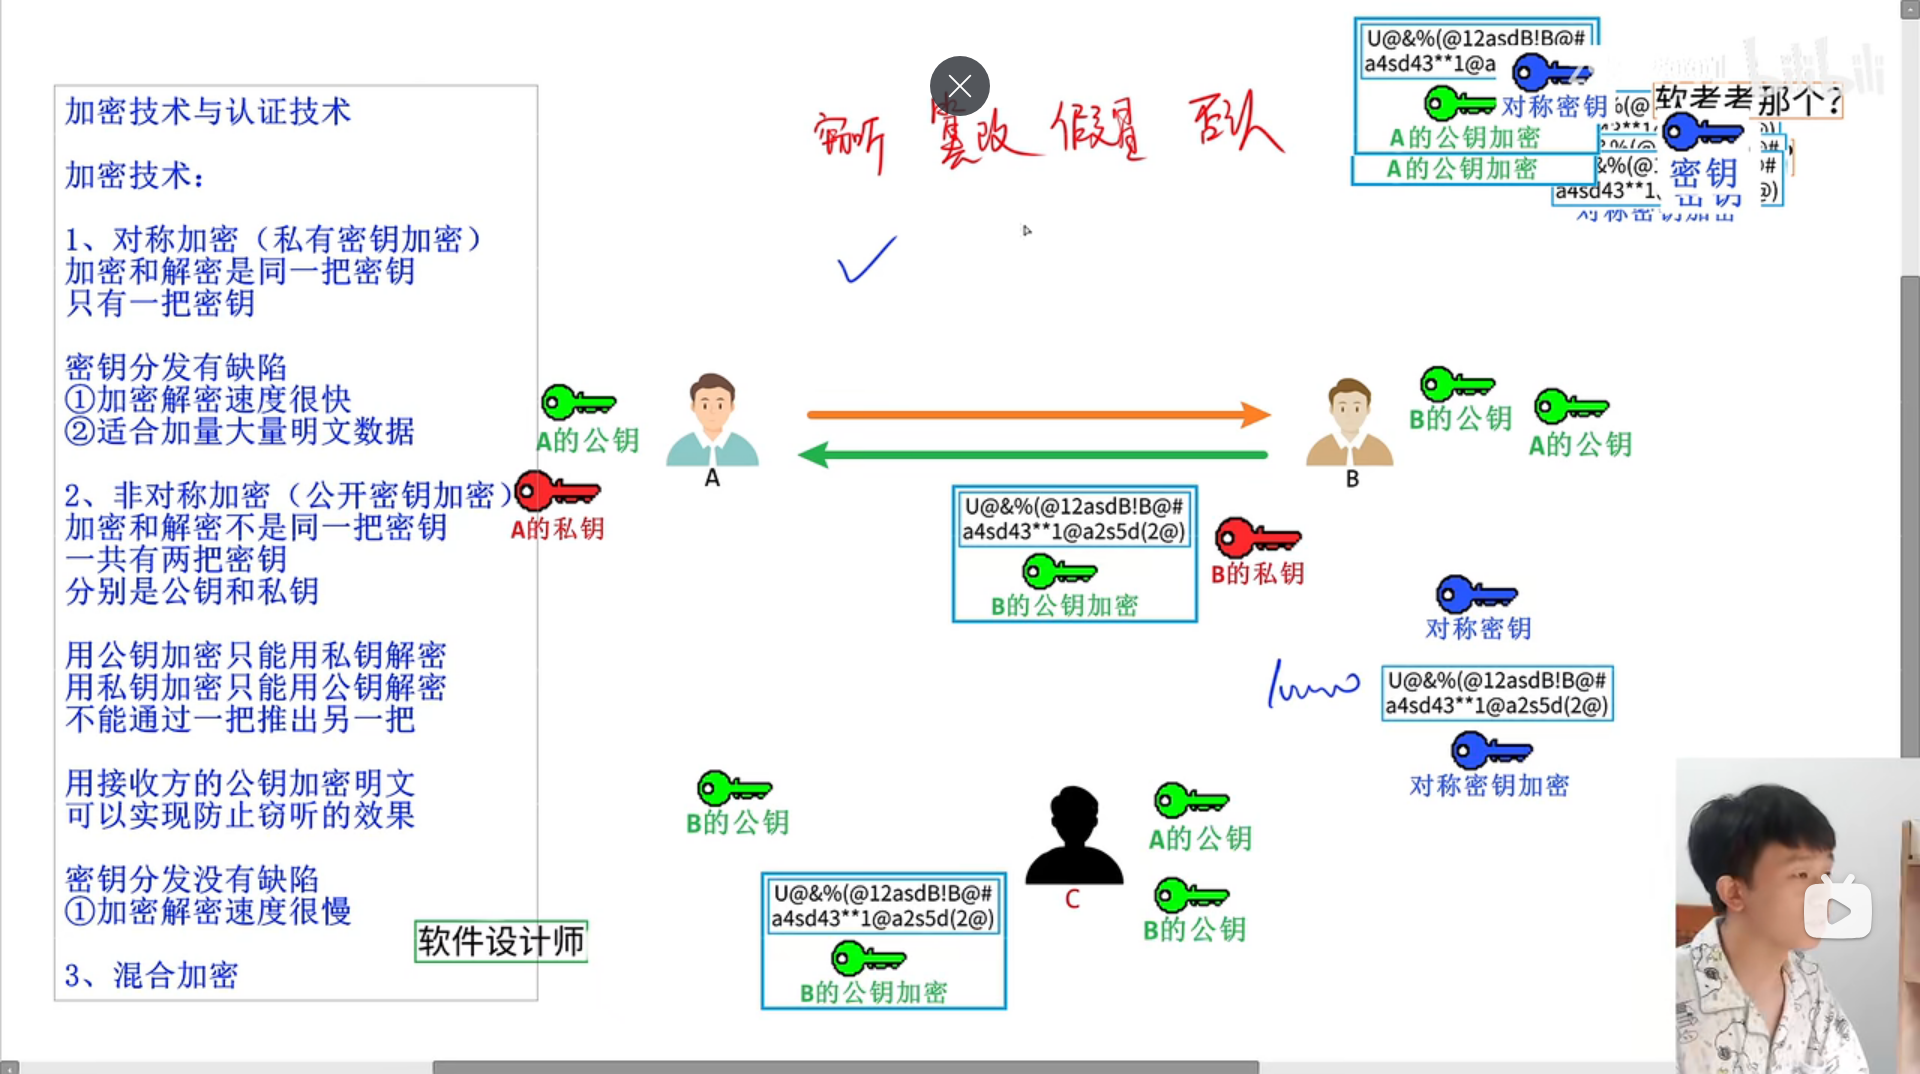Screen dimensions: 1920x1074
Task: Click the line '用公钥加密只能用私钥解密'
Action: (256, 655)
